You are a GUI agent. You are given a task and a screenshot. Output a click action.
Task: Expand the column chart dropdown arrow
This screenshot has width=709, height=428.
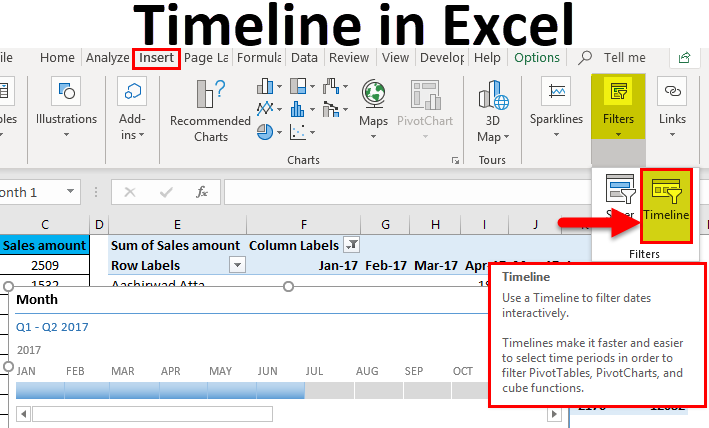[279, 86]
